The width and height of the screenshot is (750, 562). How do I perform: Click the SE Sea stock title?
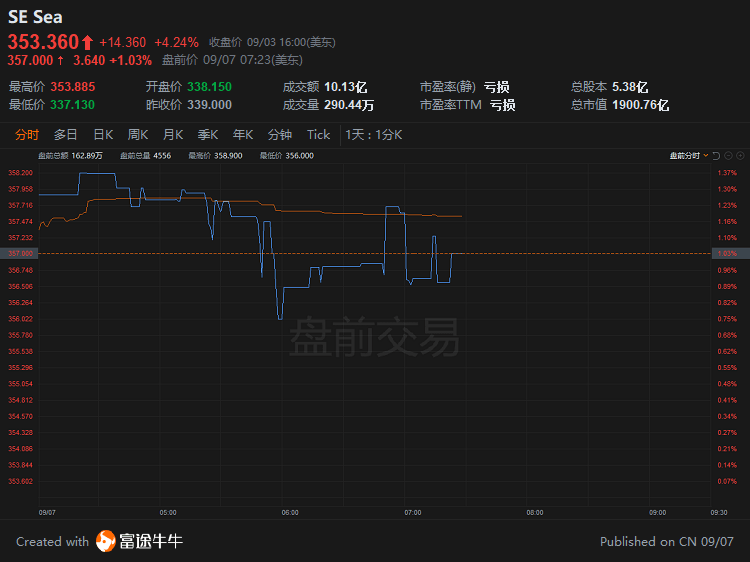point(35,17)
